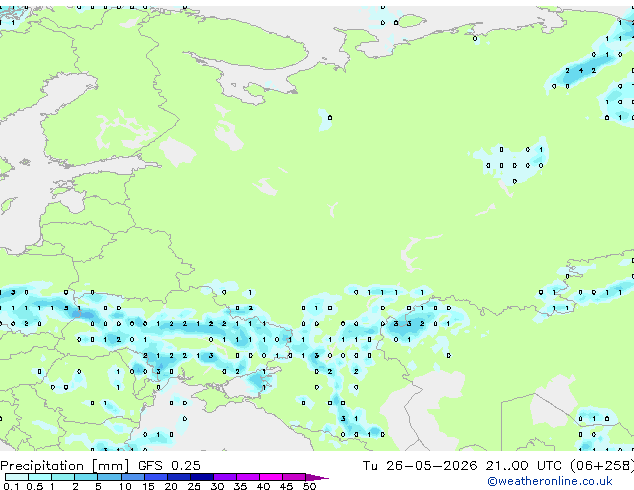
Task: Click legend swatch between 0.1 and 0.5
Action: [x=17, y=477]
